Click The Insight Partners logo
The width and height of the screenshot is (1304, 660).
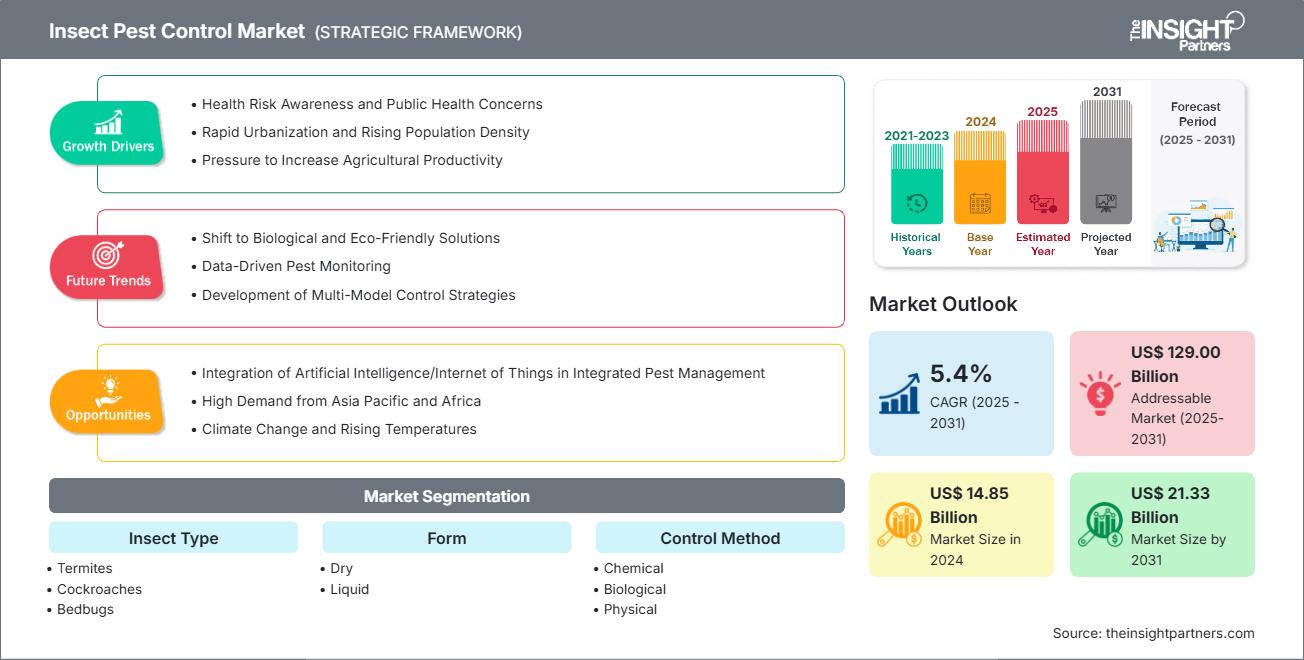click(1186, 31)
